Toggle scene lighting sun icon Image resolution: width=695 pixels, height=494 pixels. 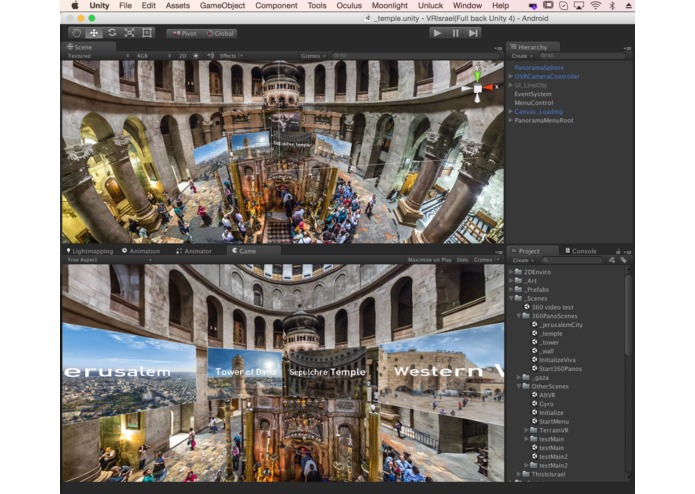coord(195,56)
